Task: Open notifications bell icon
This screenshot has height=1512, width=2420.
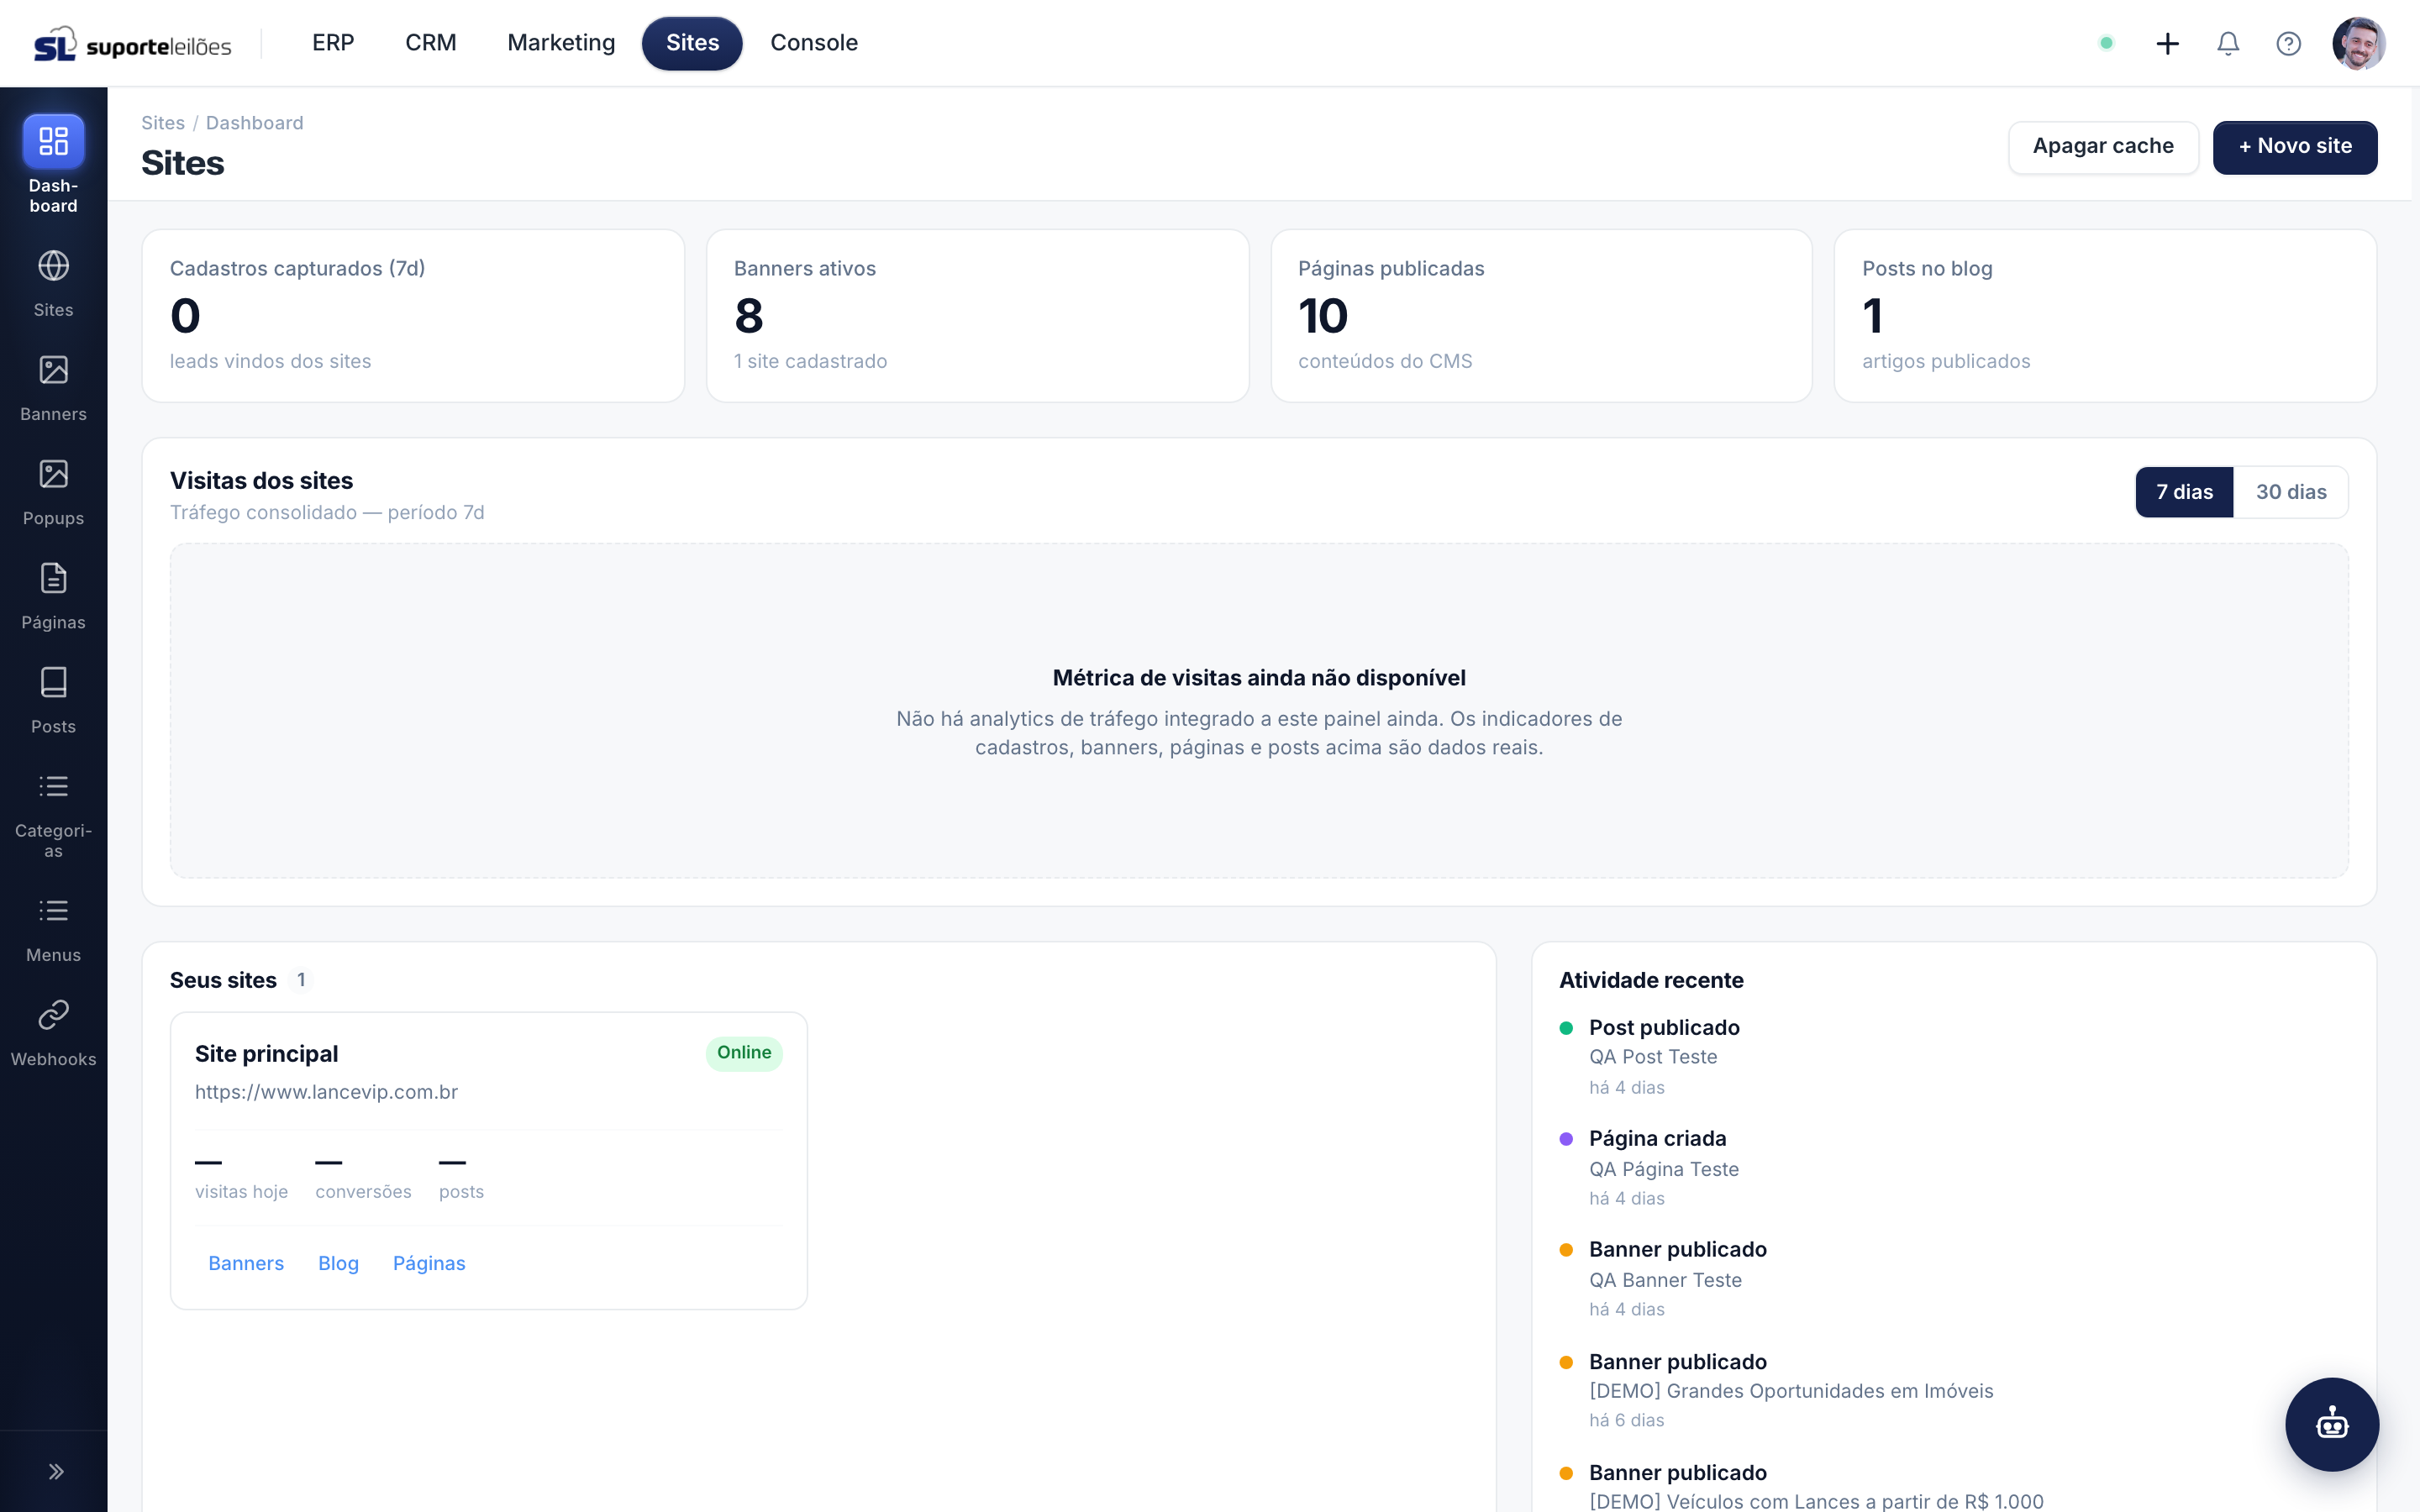Action: 2228,43
